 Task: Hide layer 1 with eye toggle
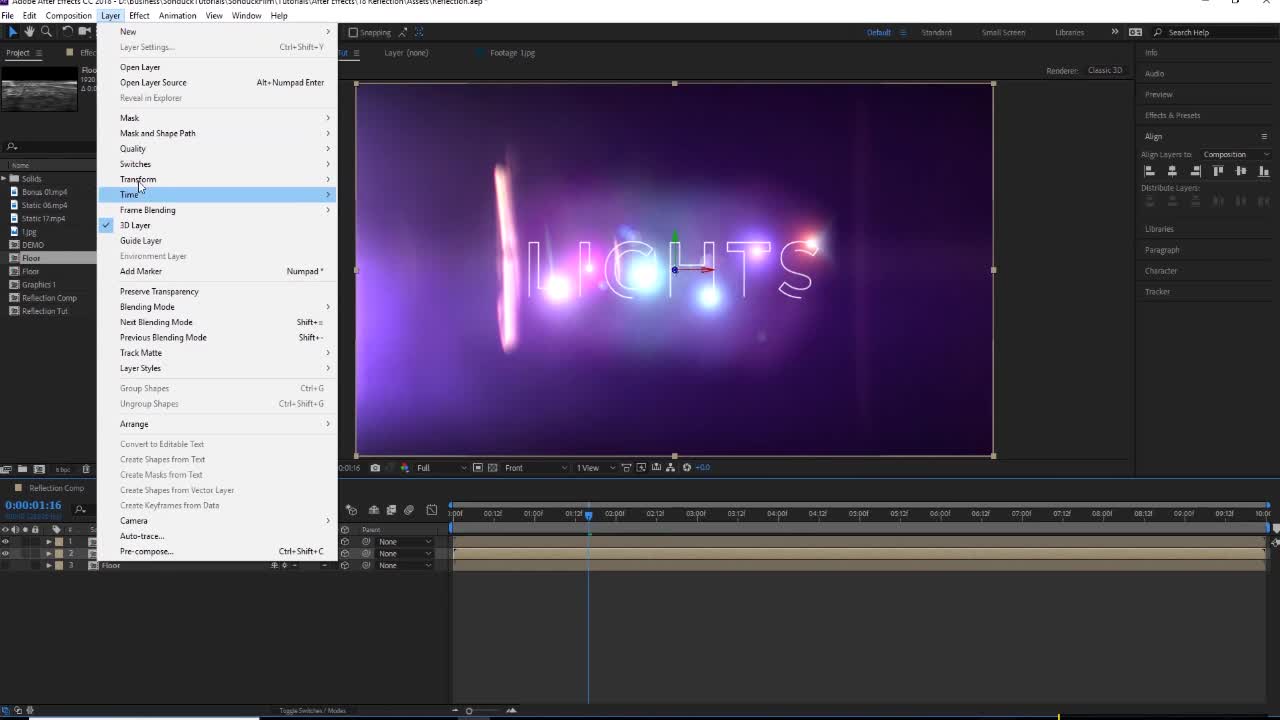pyautogui.click(x=6, y=542)
